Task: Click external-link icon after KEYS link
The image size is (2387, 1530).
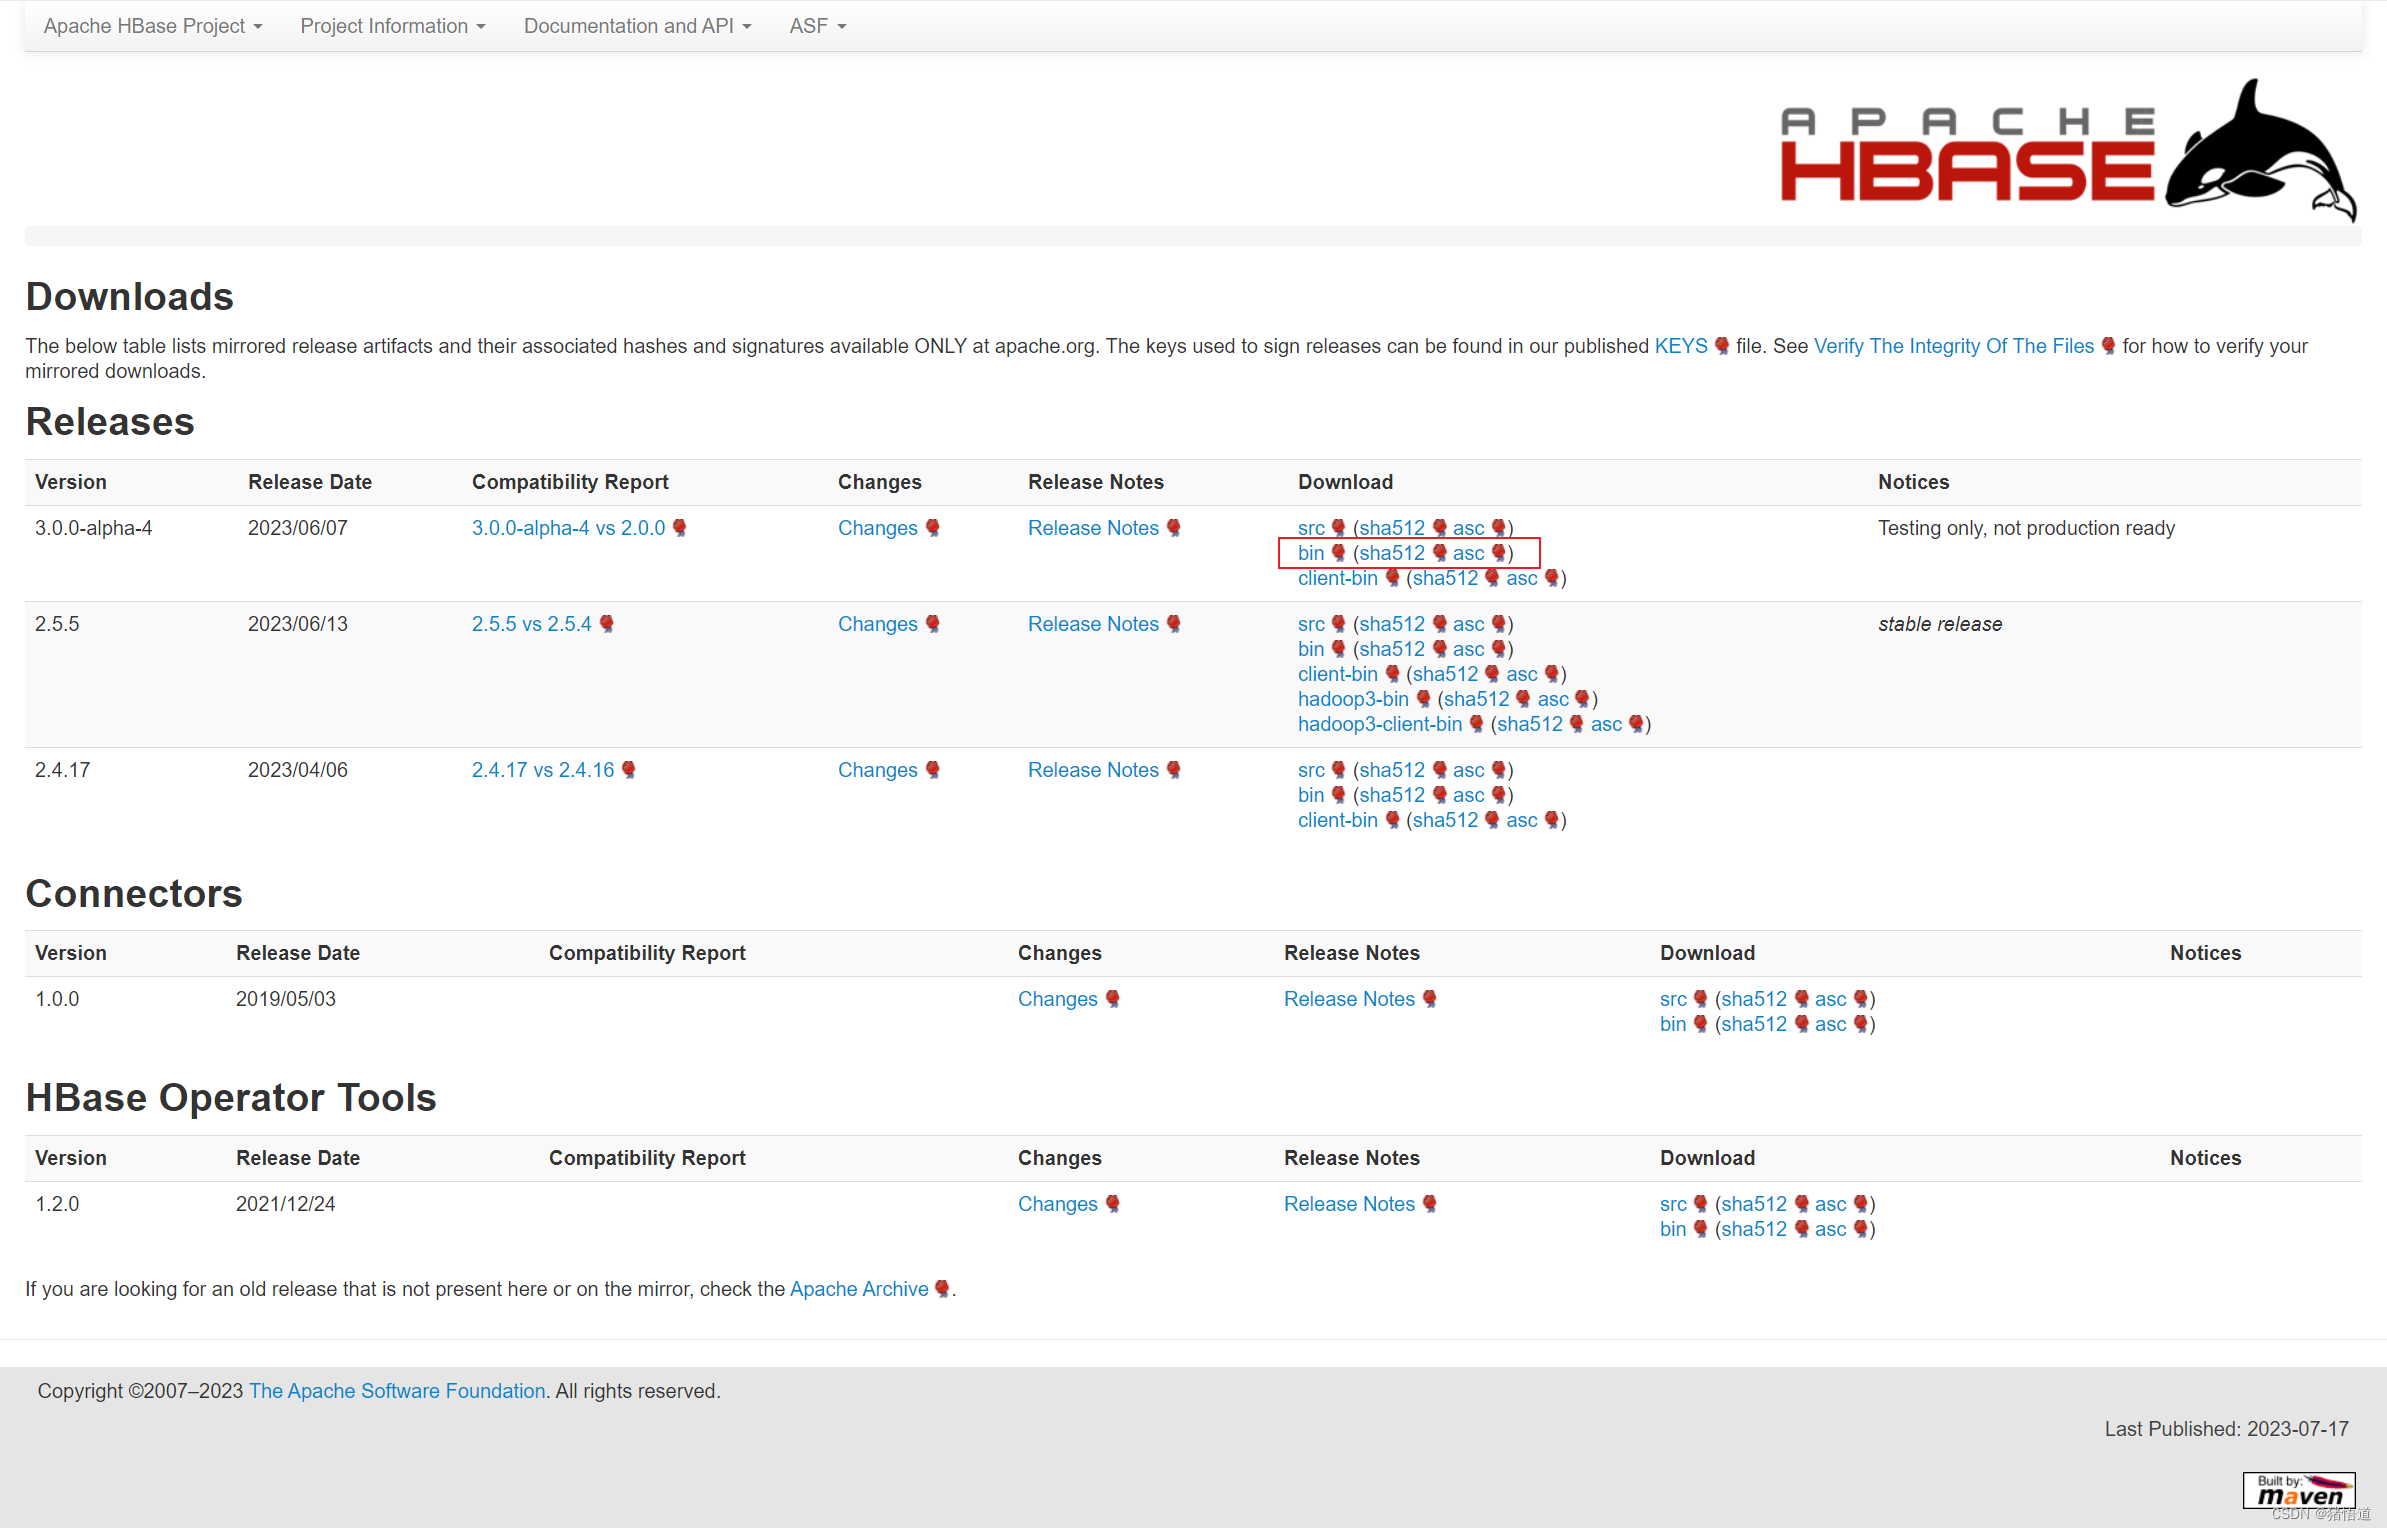Action: point(1722,346)
